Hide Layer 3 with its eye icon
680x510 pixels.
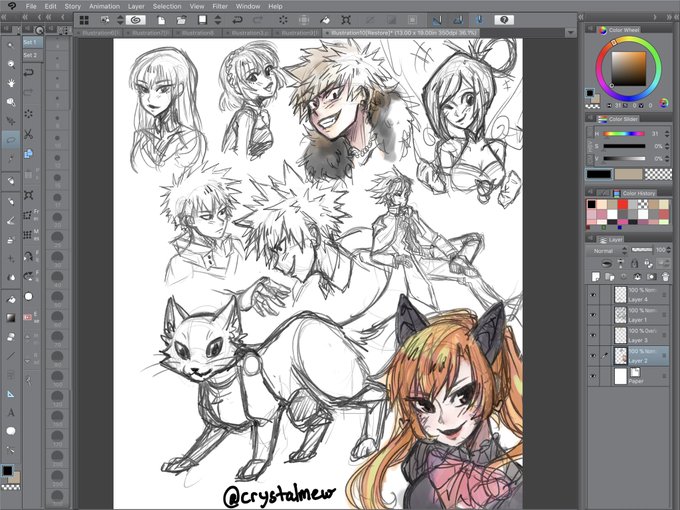tap(592, 335)
